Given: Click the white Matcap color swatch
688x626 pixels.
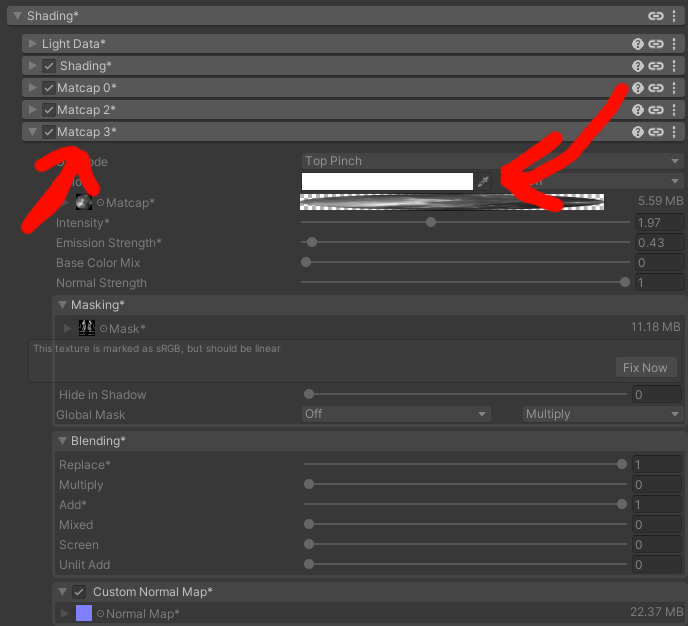Looking at the screenshot, I should click(x=387, y=181).
